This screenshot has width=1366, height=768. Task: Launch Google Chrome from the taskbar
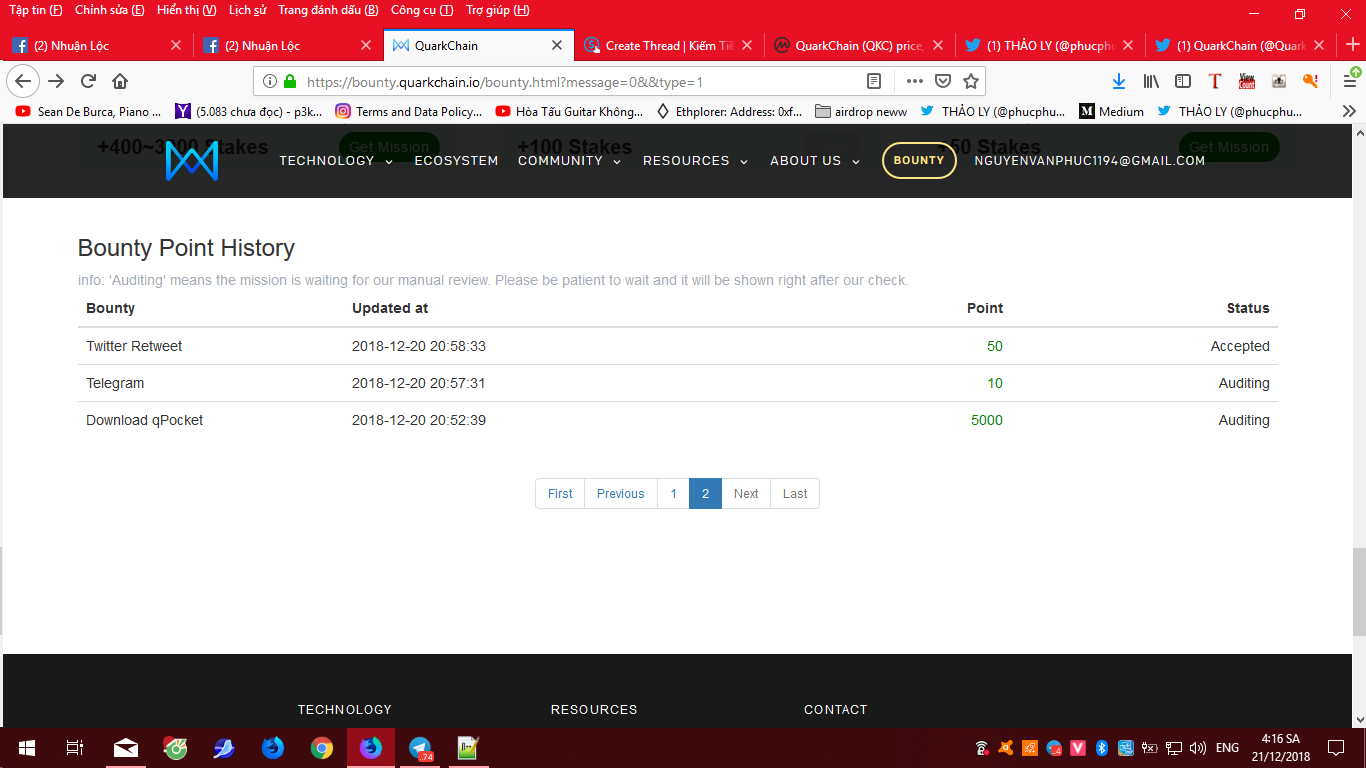pos(321,747)
